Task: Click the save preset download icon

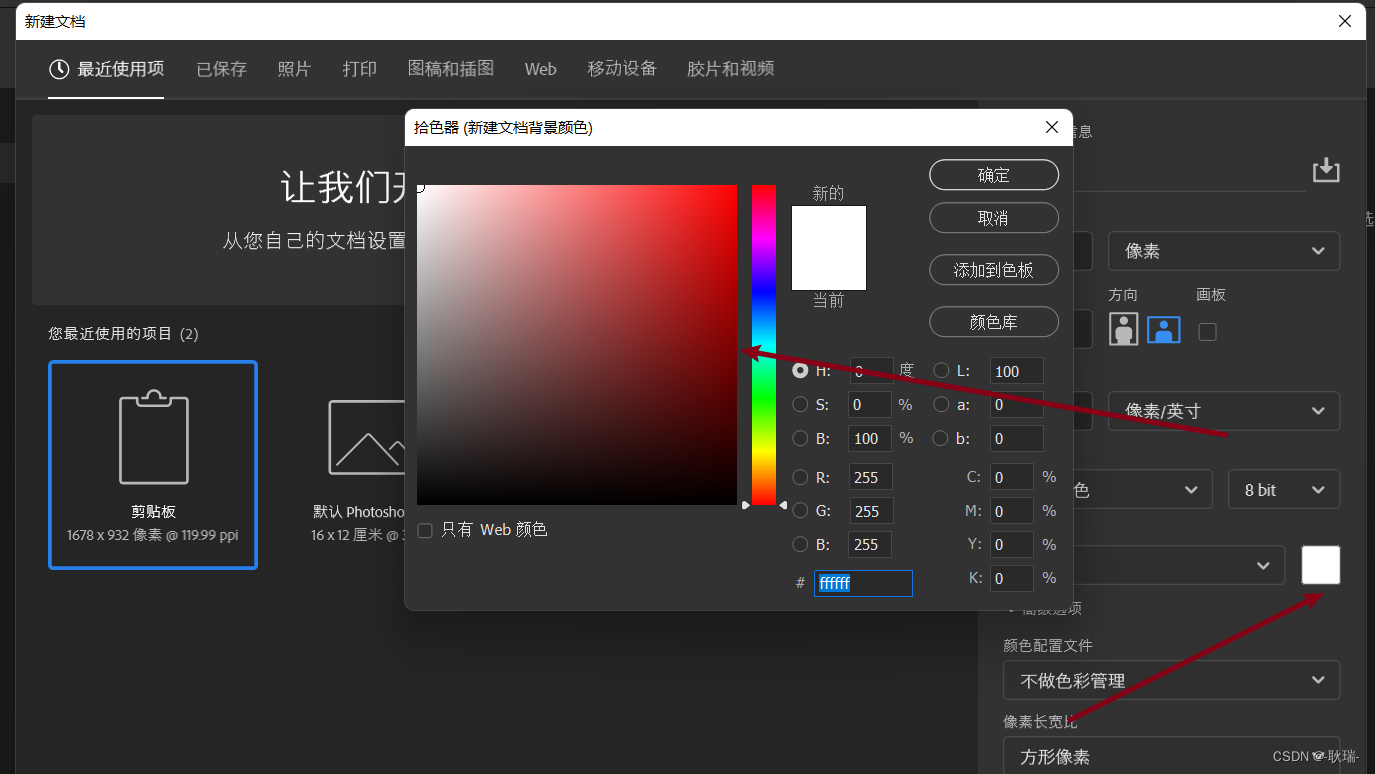Action: point(1326,170)
